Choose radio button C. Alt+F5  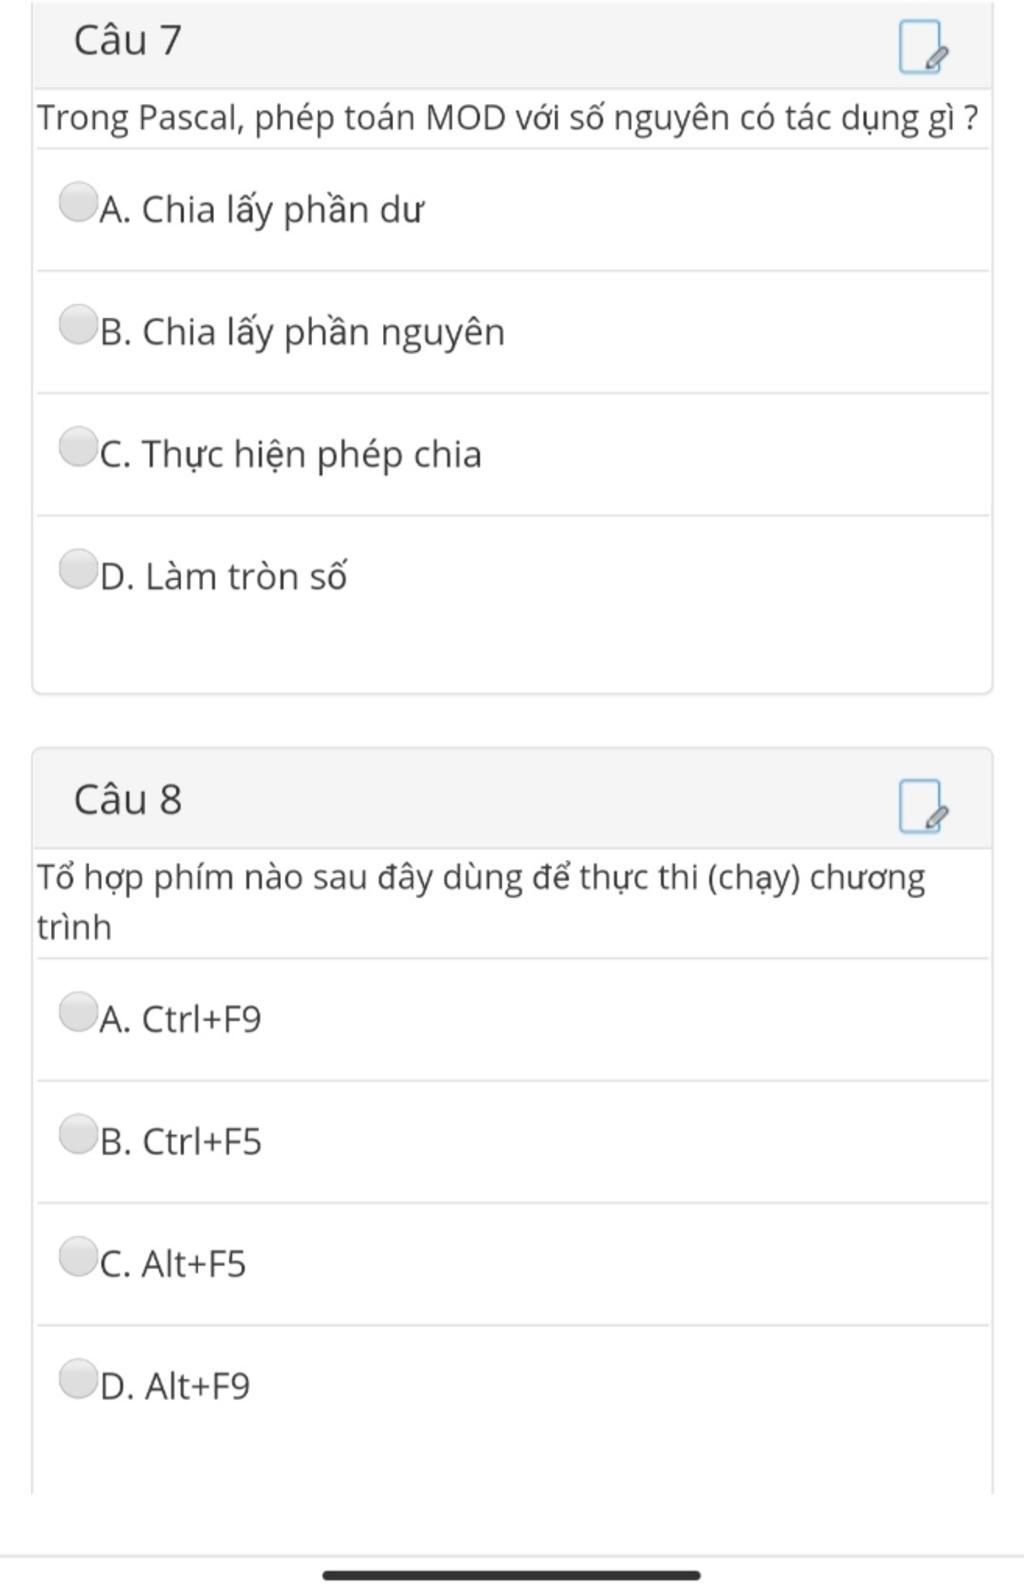(x=77, y=1256)
